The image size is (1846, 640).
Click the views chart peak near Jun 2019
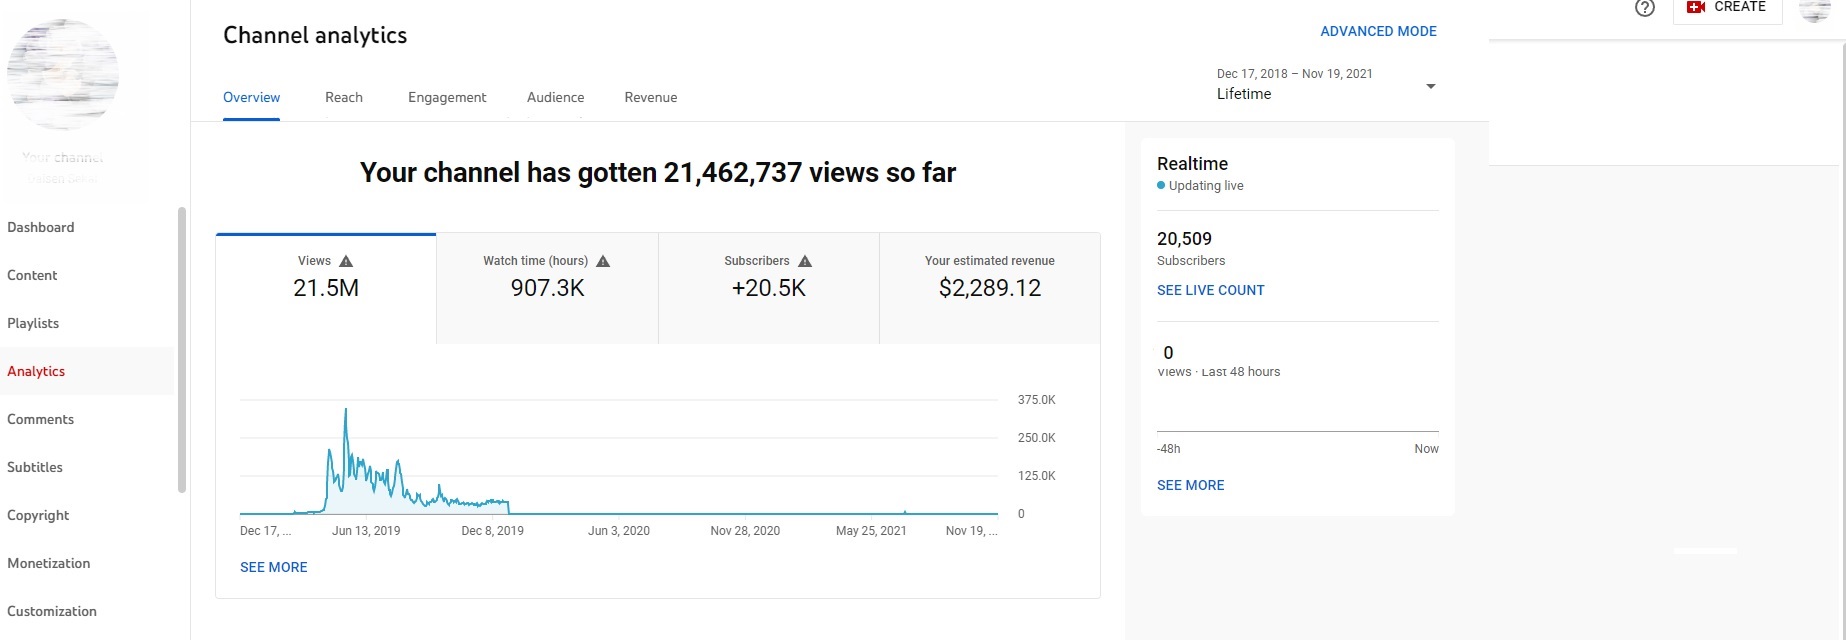(346, 410)
